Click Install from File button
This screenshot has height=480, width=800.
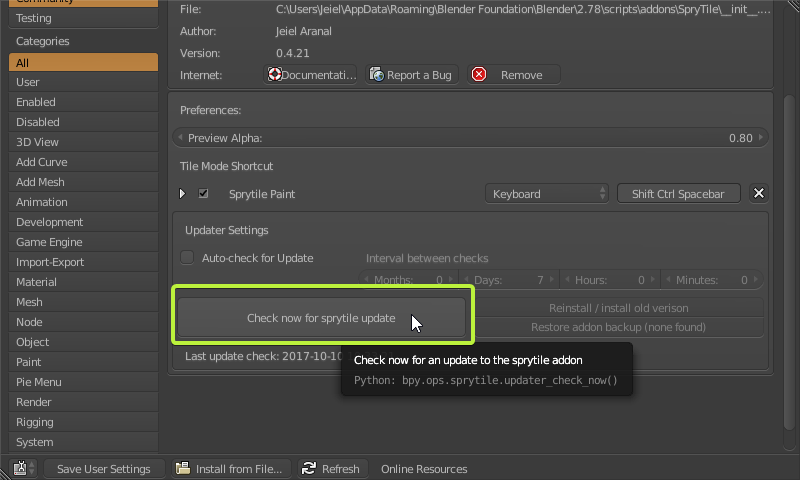231,468
